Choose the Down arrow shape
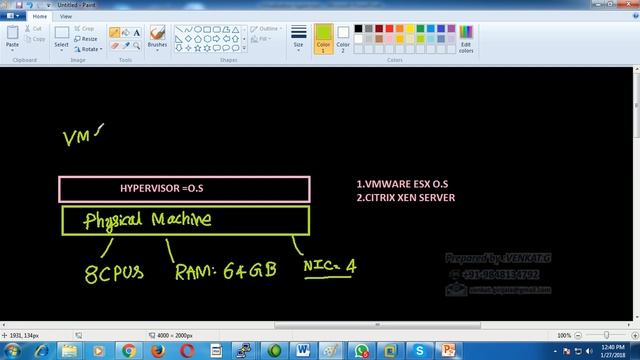 pos(179,48)
